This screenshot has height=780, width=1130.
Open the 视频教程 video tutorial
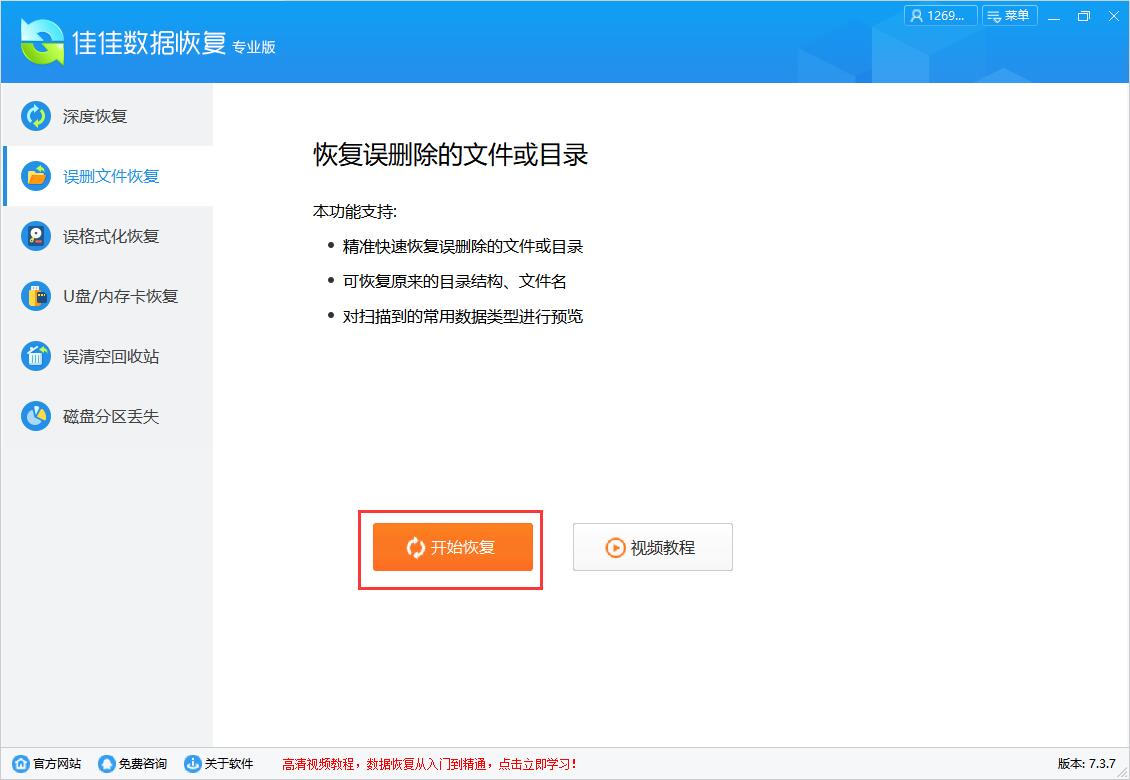(652, 547)
